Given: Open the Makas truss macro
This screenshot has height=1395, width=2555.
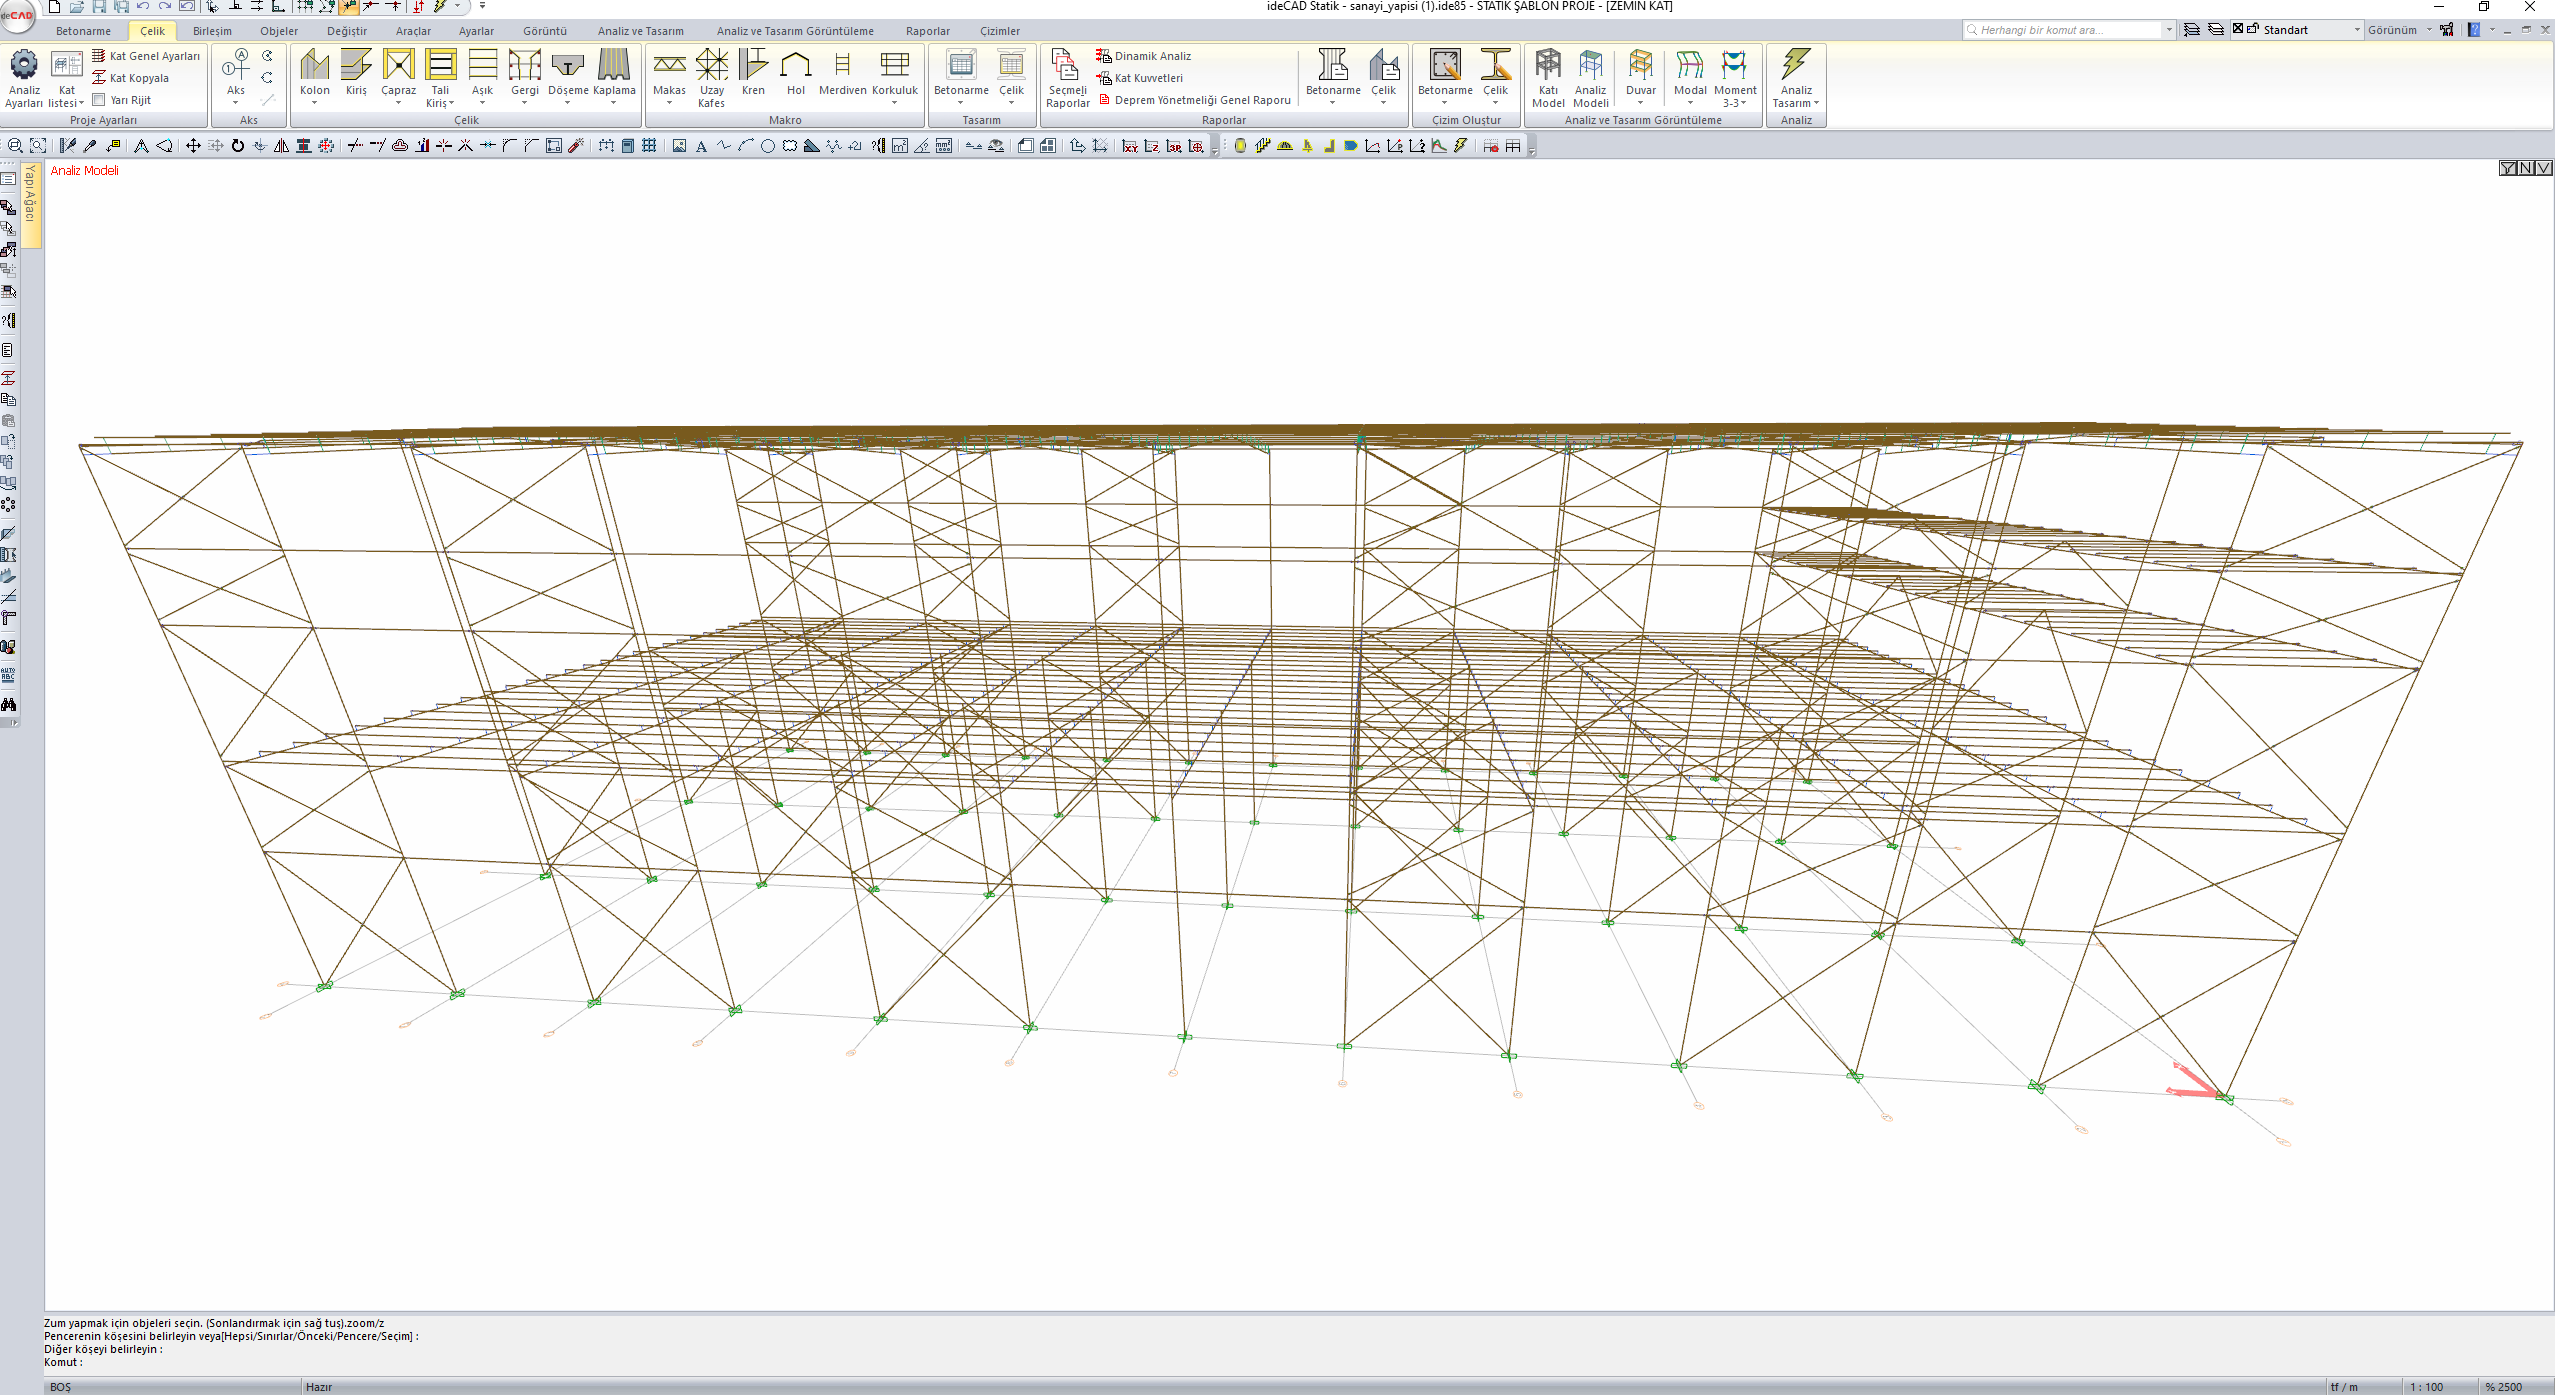Looking at the screenshot, I should [x=669, y=66].
